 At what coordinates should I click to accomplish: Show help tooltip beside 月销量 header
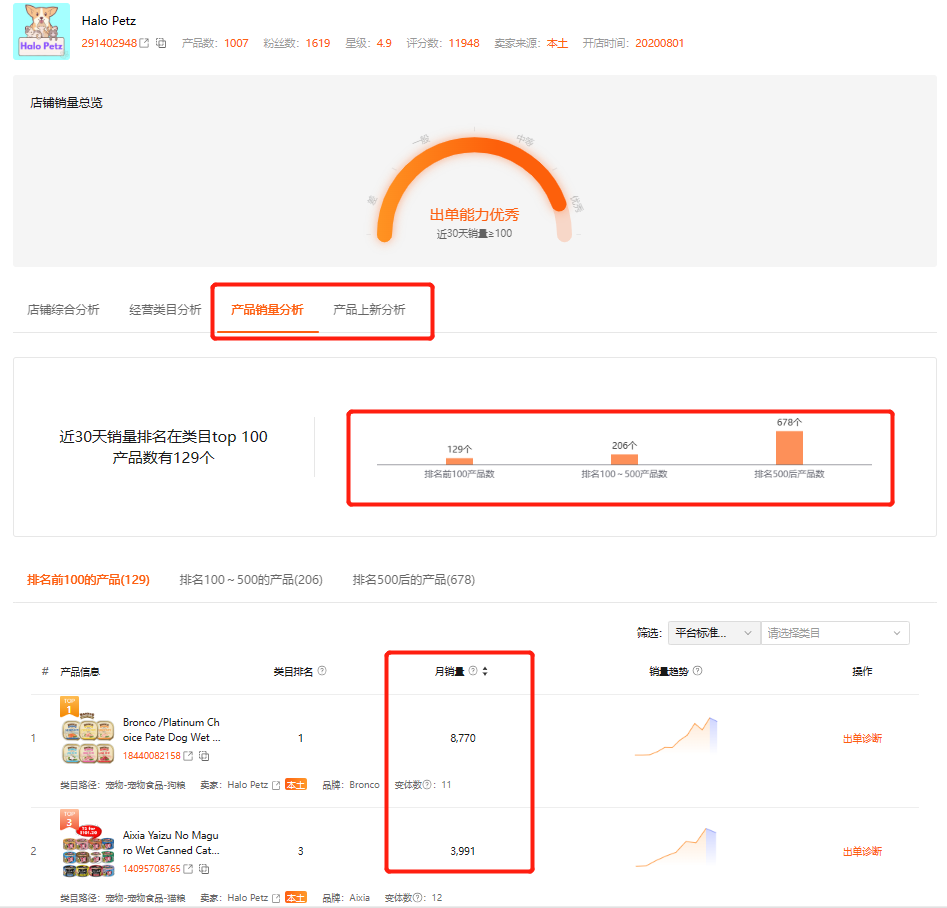point(473,671)
